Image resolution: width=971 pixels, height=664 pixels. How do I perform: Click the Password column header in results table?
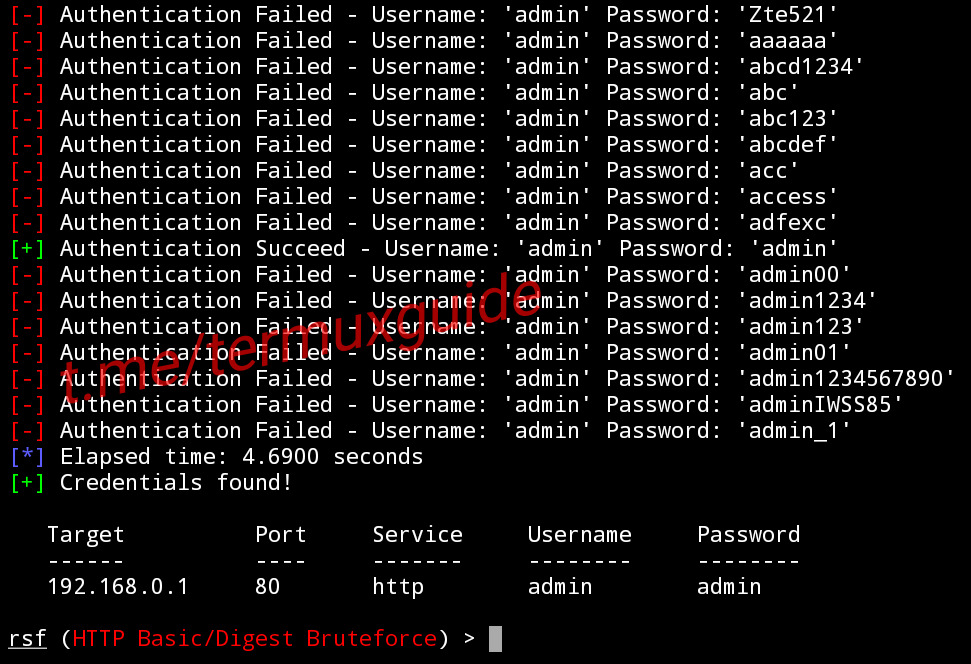click(x=748, y=535)
